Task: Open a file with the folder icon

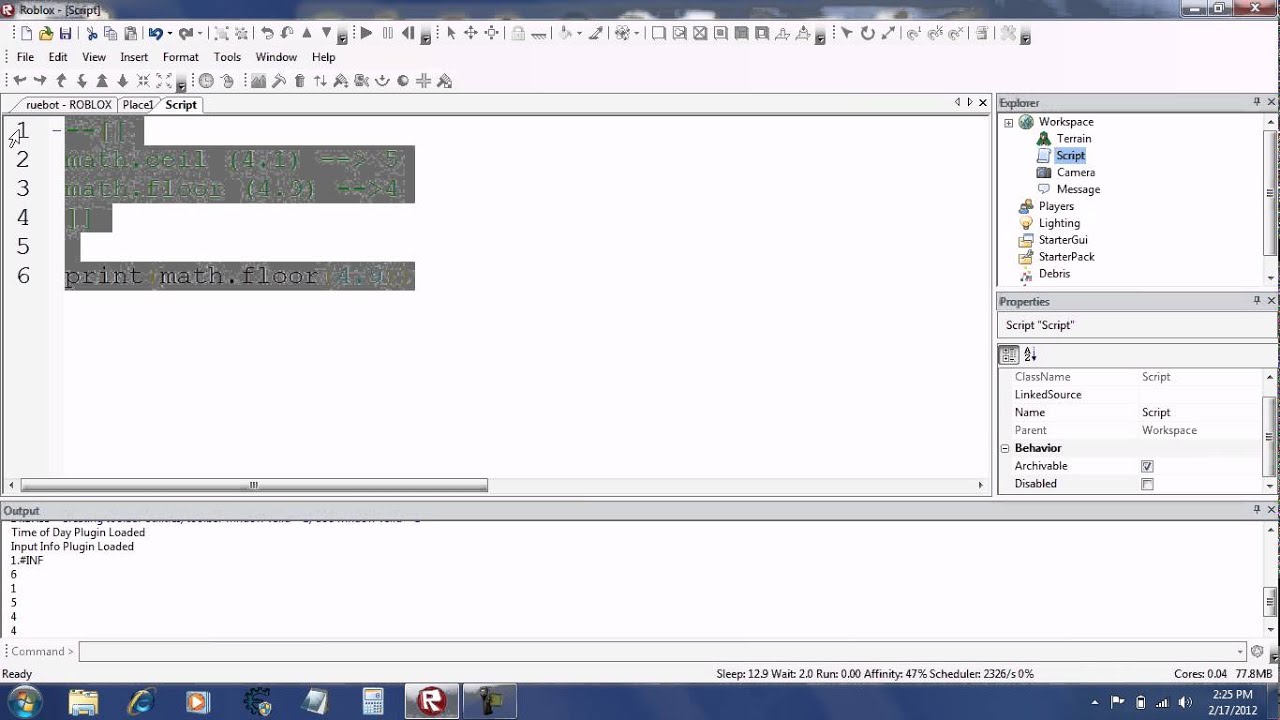Action: click(x=46, y=33)
